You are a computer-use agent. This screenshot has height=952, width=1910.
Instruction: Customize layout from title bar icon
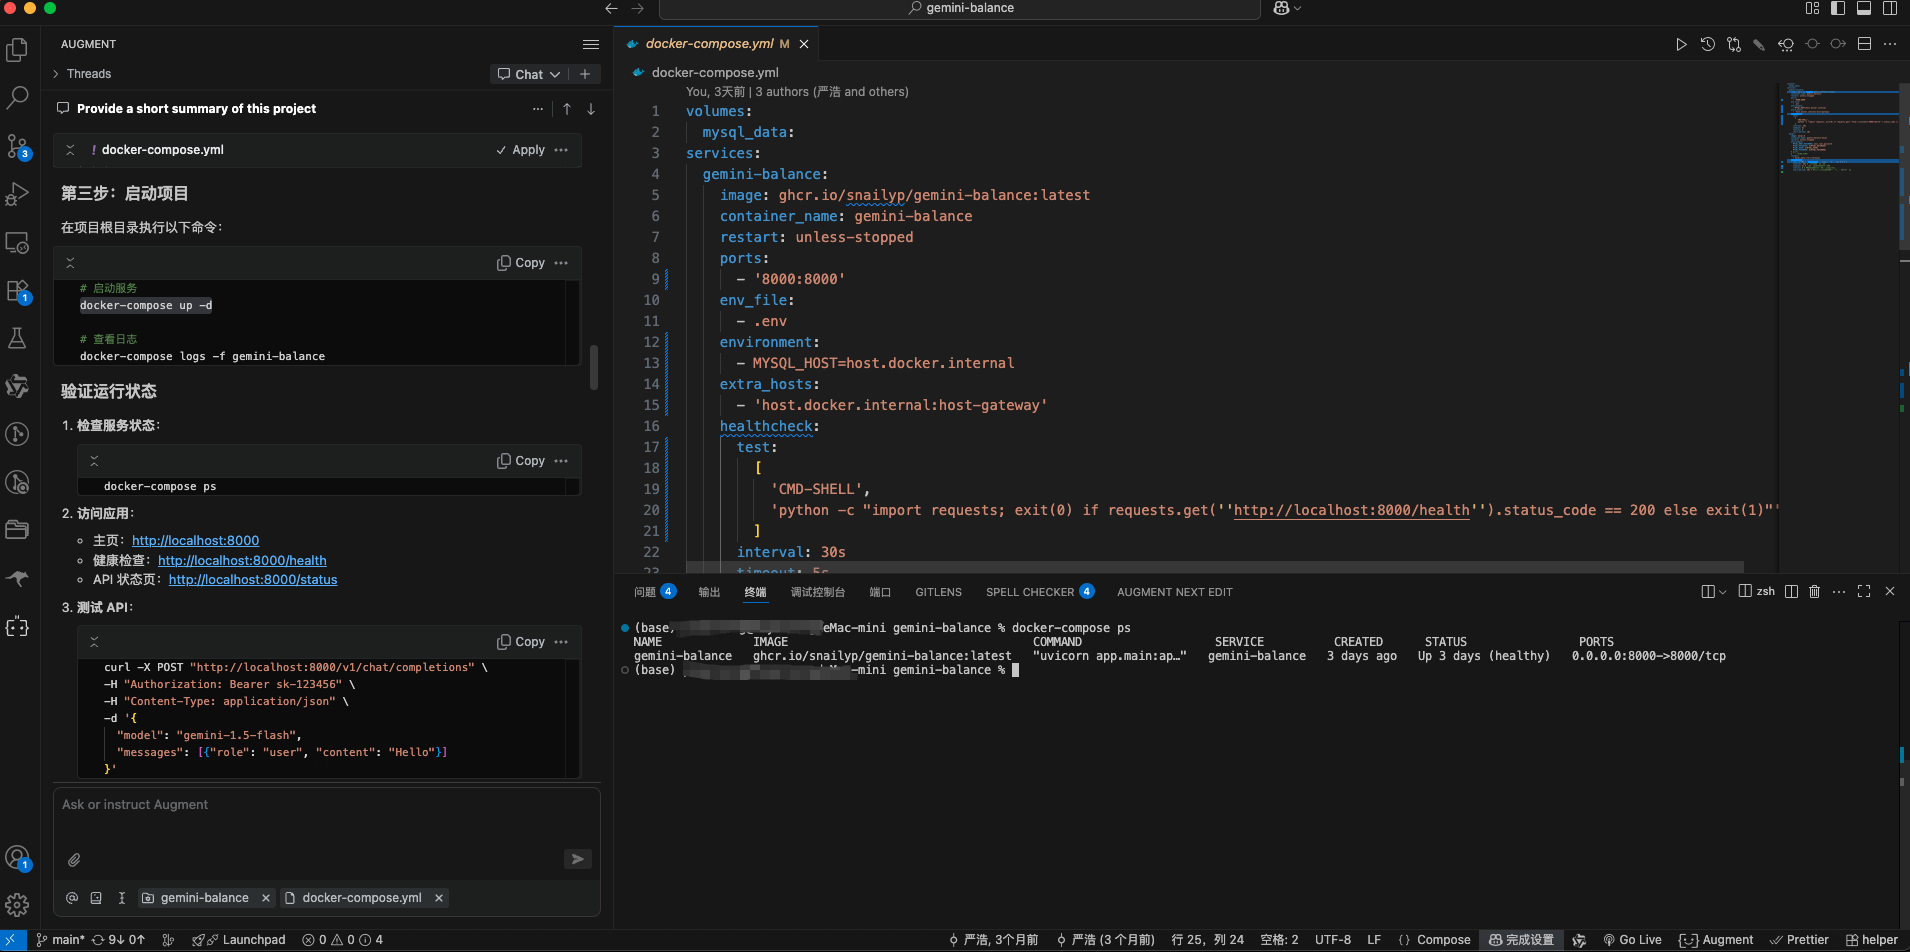click(1812, 8)
